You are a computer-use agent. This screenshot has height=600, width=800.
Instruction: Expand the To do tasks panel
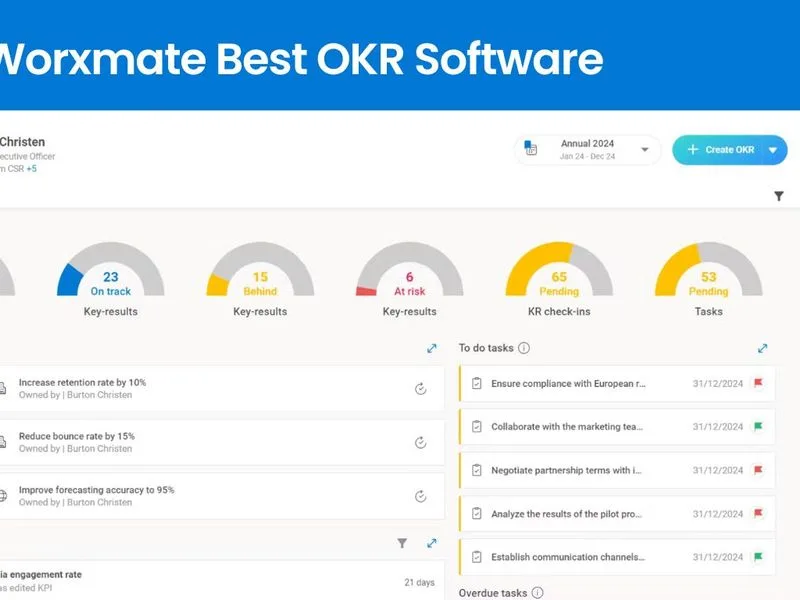(x=762, y=348)
